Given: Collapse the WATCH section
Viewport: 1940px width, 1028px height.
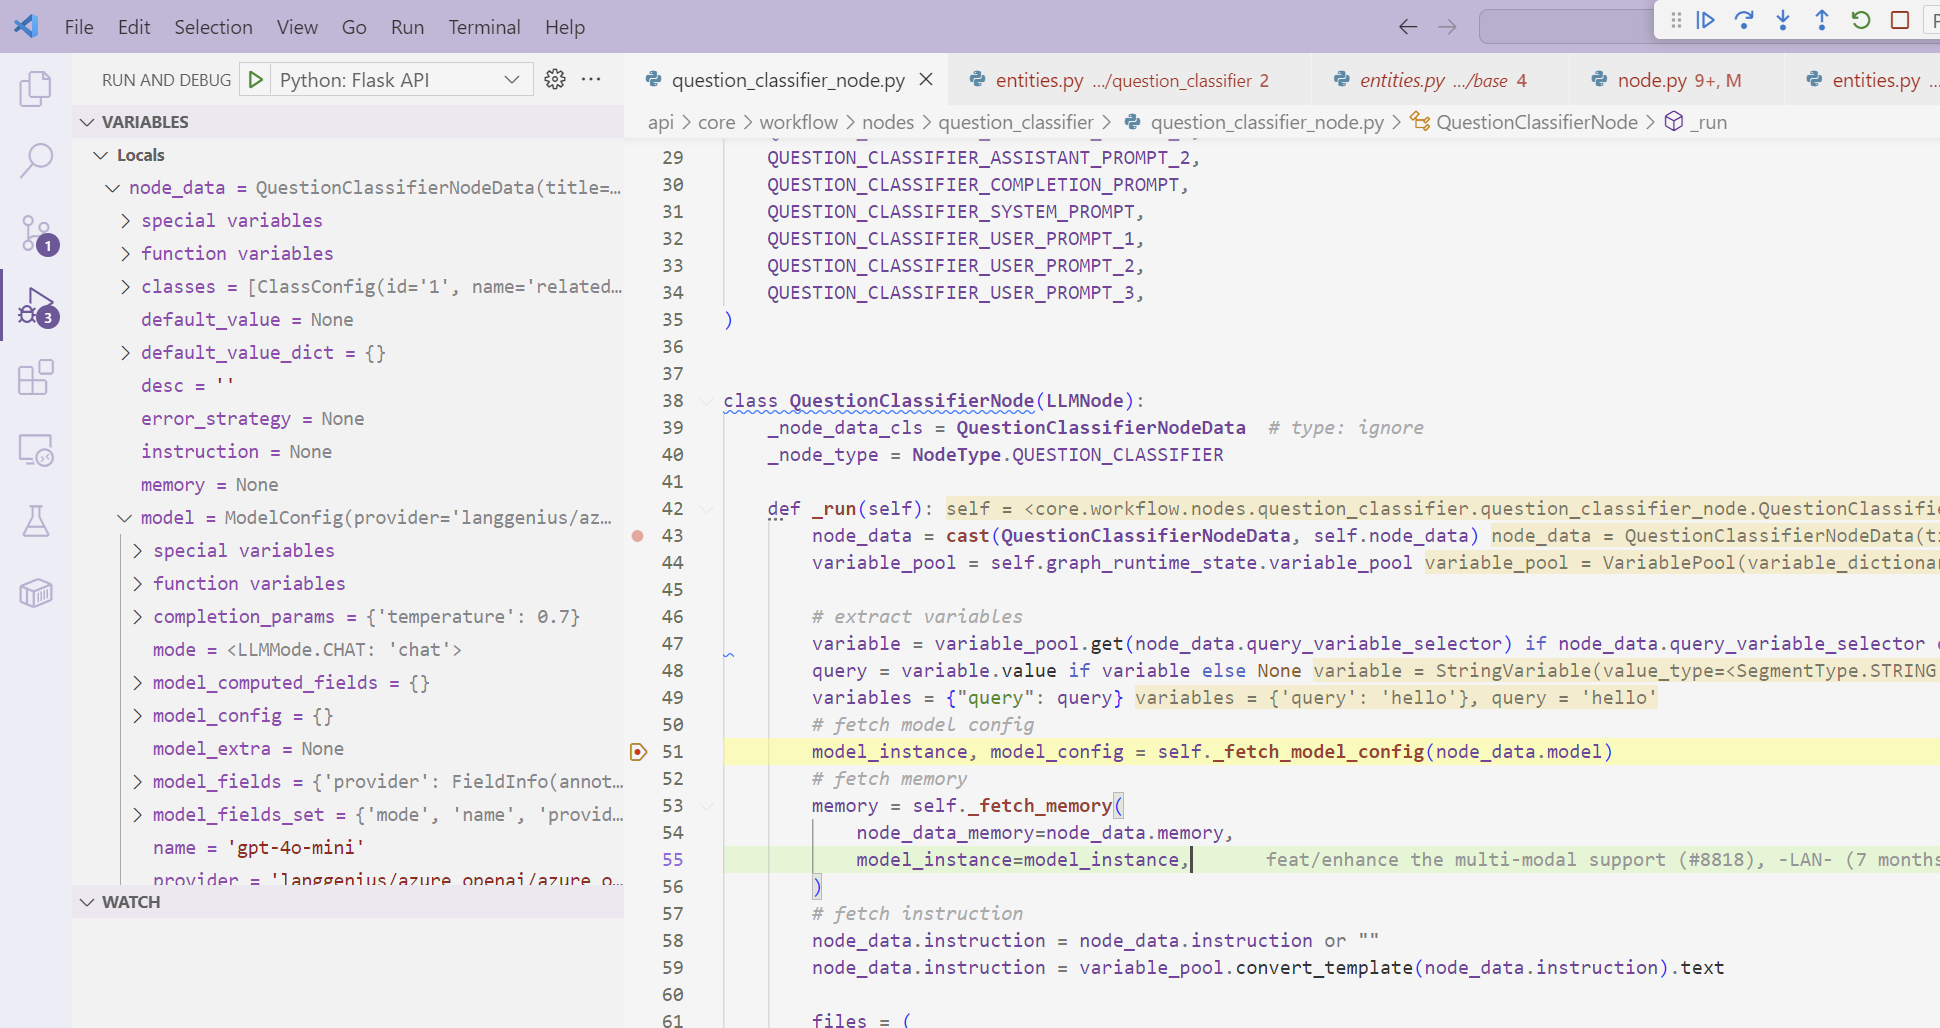Looking at the screenshot, I should pyautogui.click(x=88, y=902).
